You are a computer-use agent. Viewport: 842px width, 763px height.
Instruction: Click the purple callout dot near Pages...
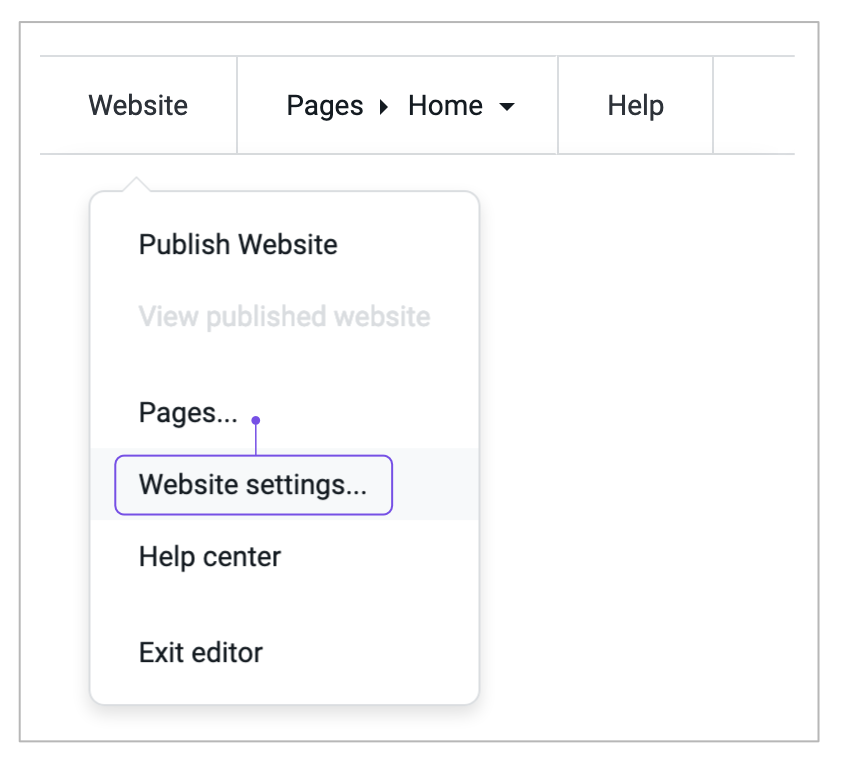pyautogui.click(x=256, y=420)
